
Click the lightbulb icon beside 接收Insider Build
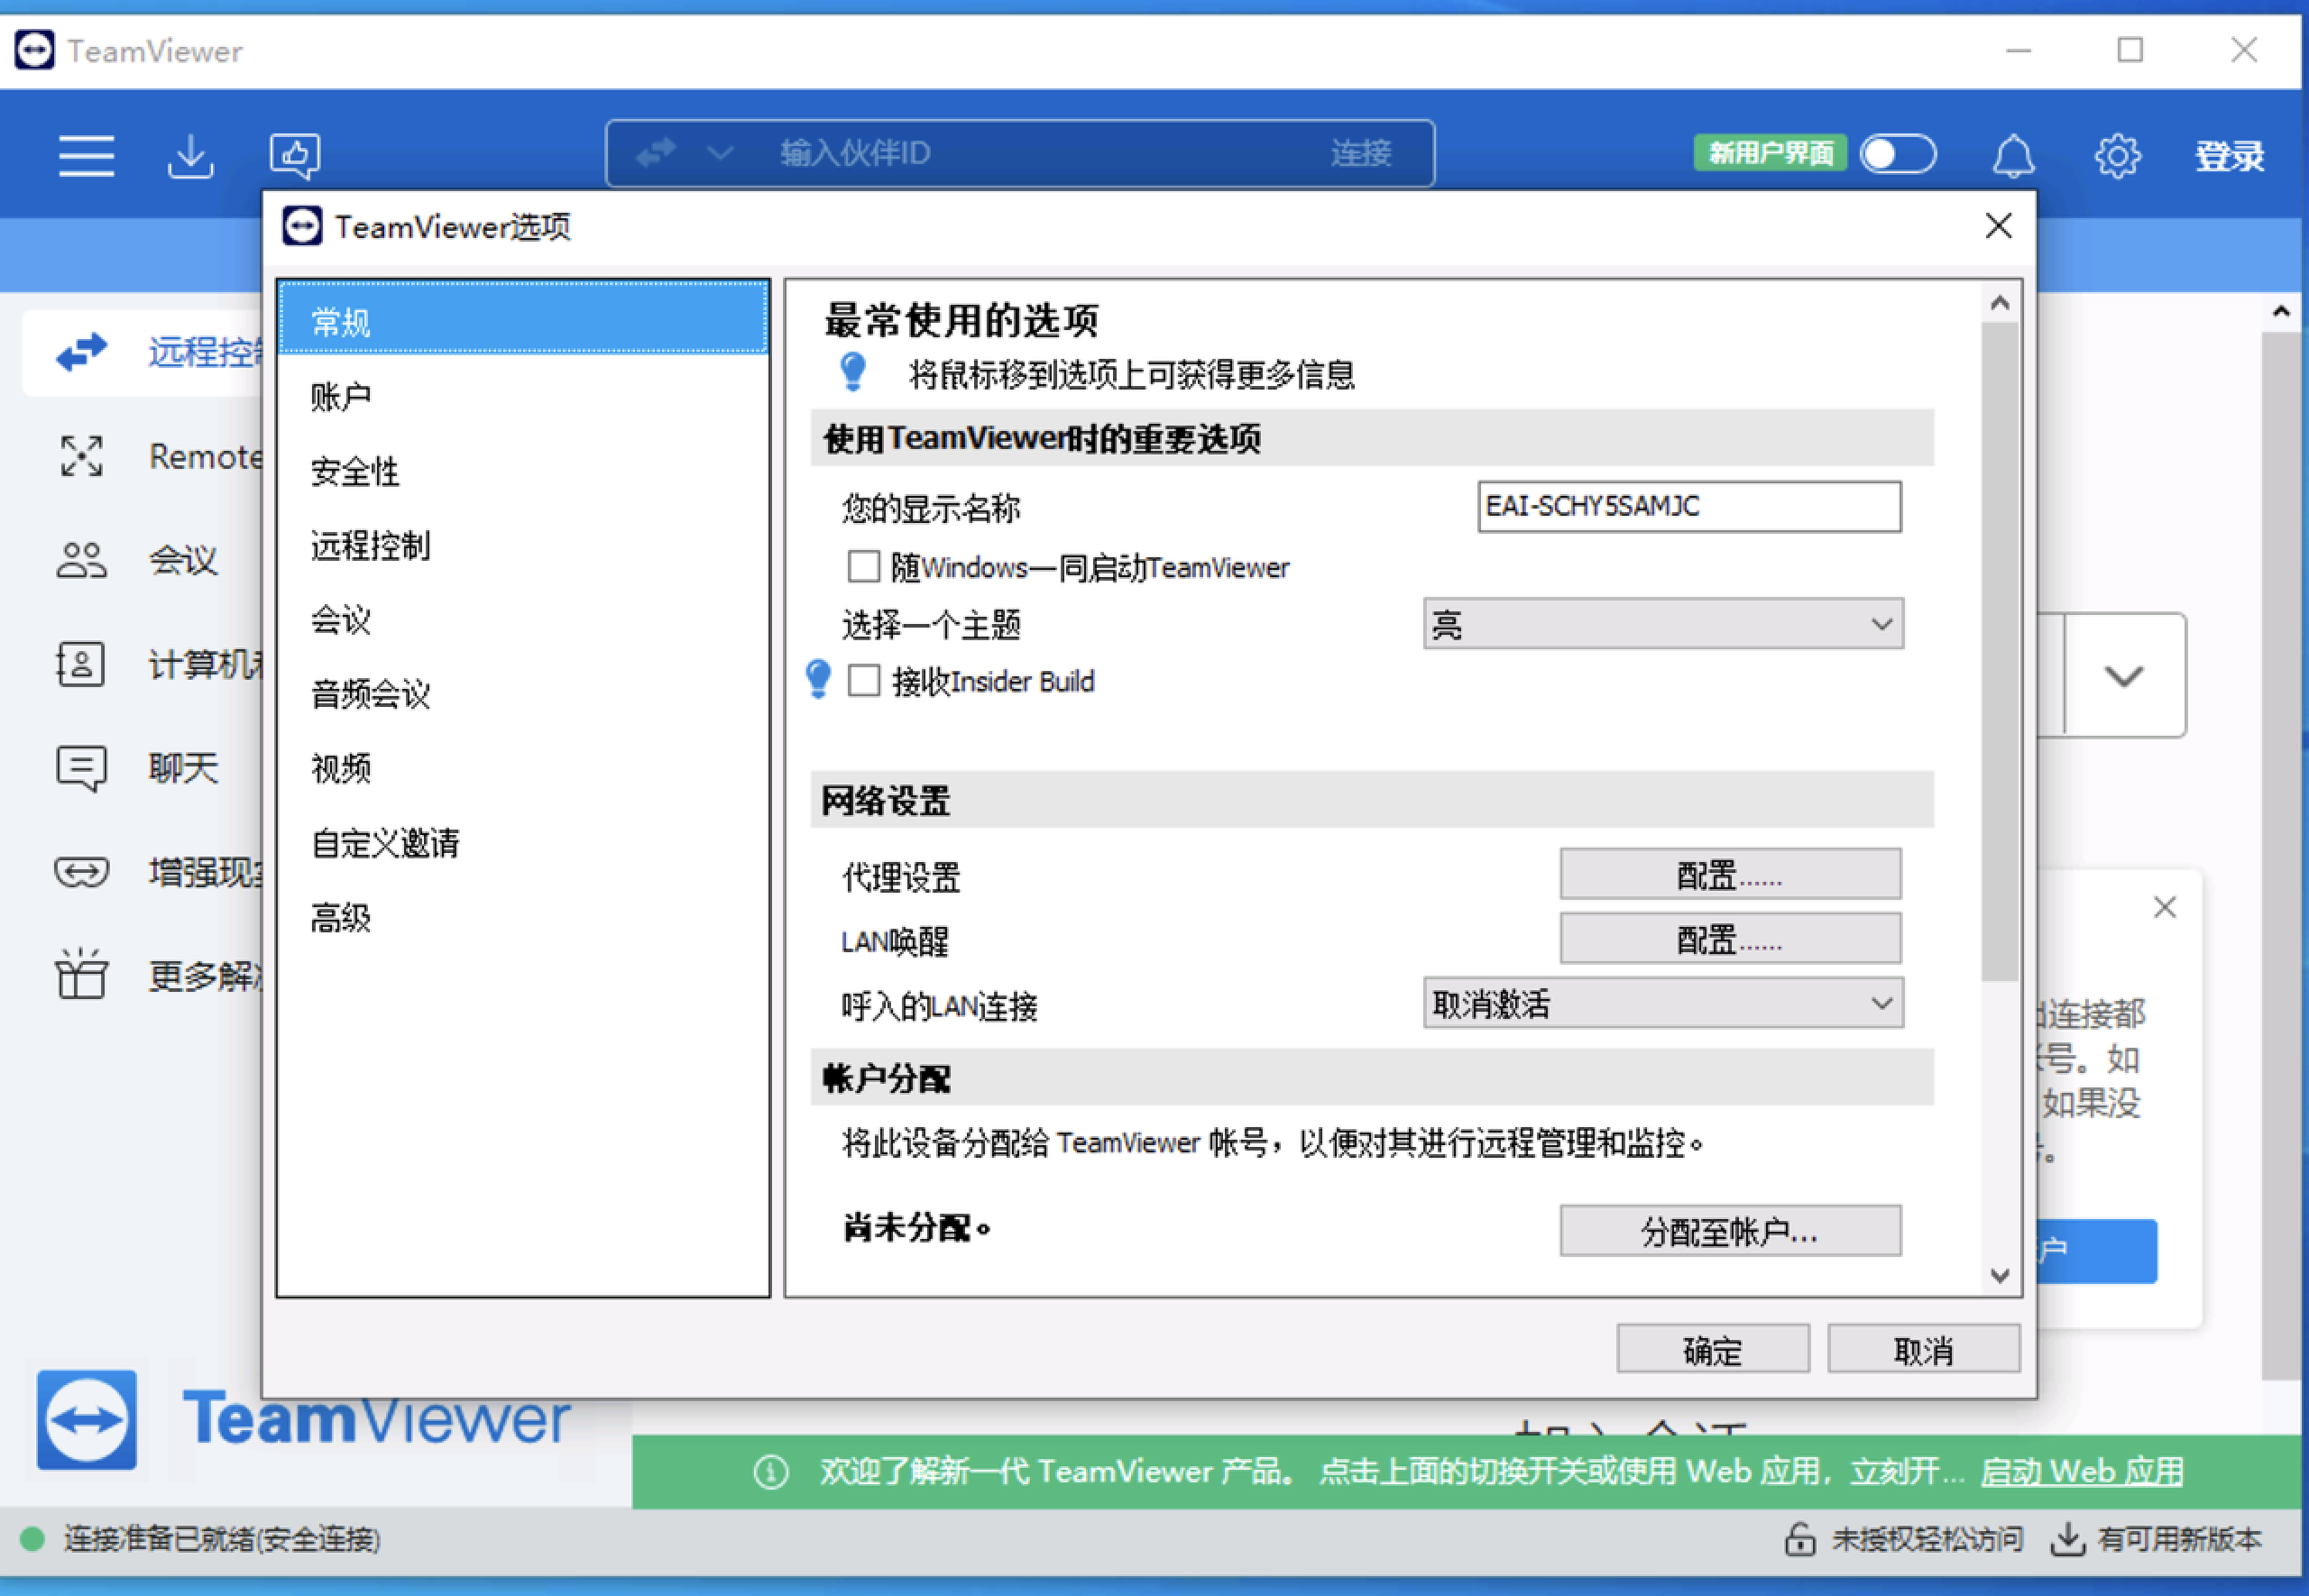pos(818,680)
